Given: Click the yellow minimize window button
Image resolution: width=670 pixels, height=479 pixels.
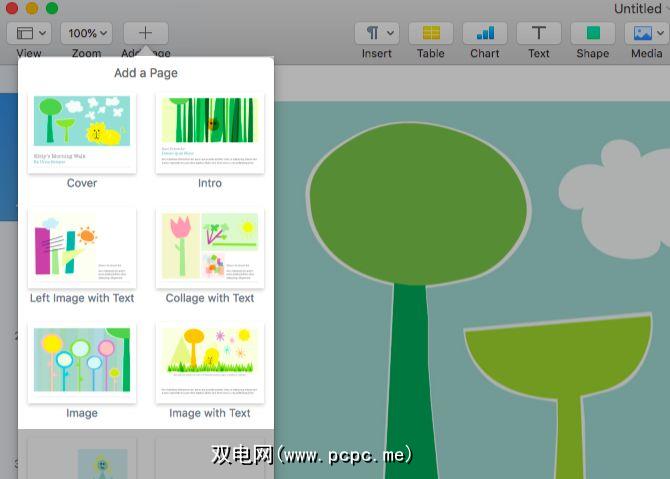Looking at the screenshot, I should point(32,8).
